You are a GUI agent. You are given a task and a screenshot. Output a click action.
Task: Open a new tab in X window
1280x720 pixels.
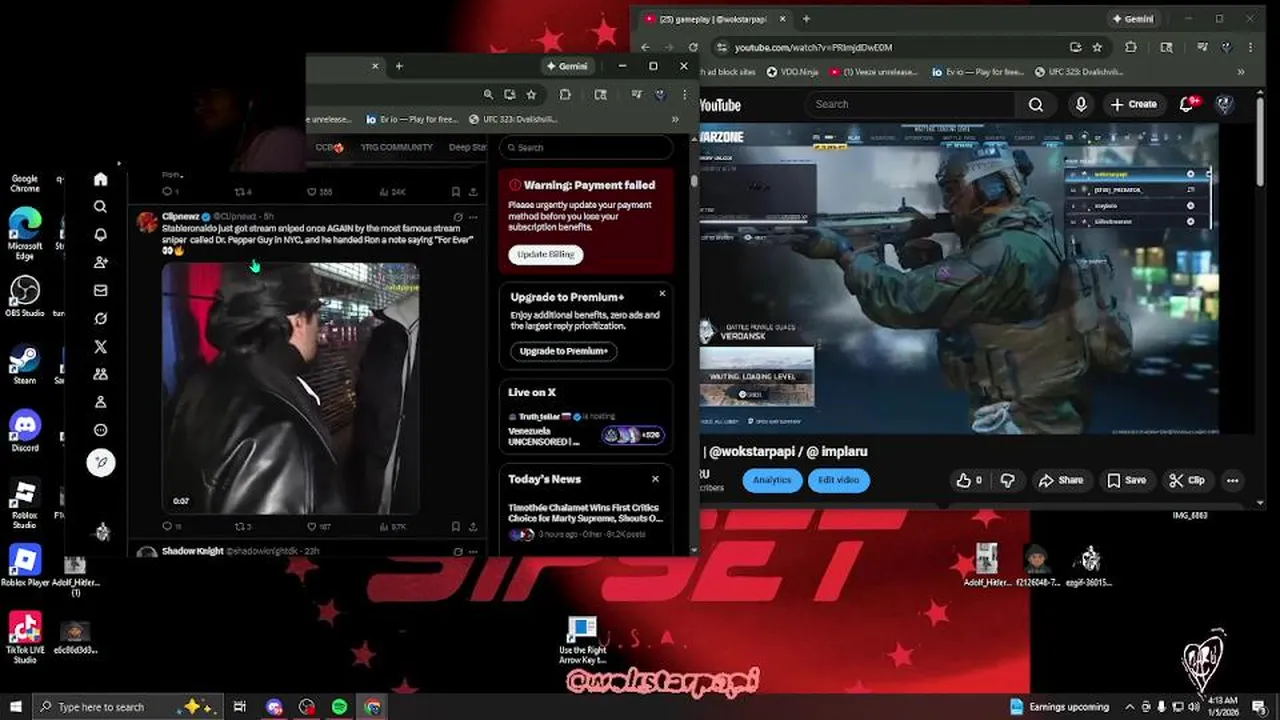coord(399,66)
